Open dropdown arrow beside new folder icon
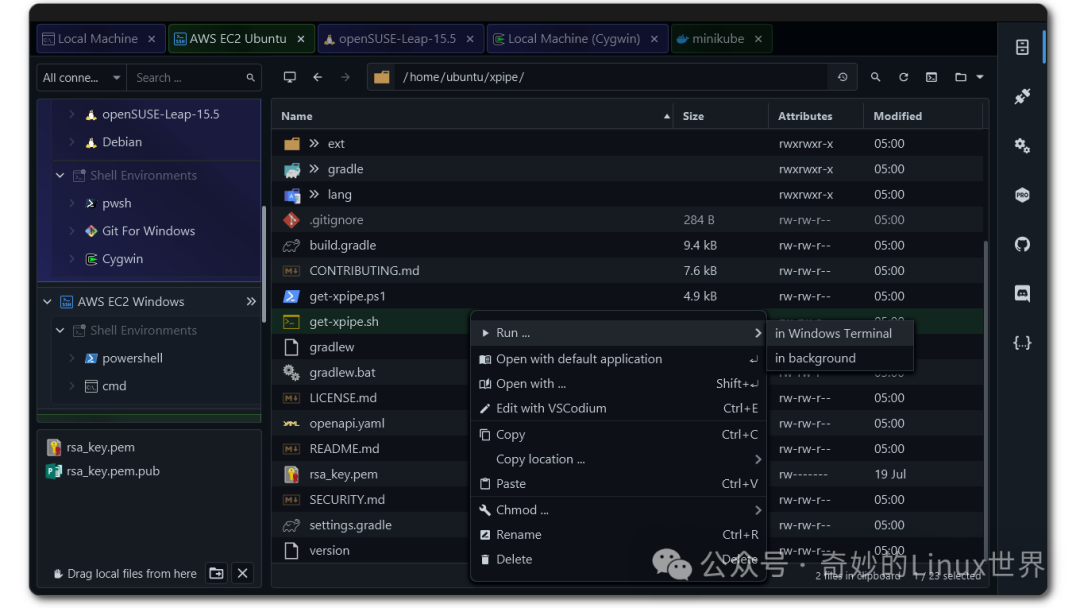This screenshot has height=608, width=1080. point(980,77)
